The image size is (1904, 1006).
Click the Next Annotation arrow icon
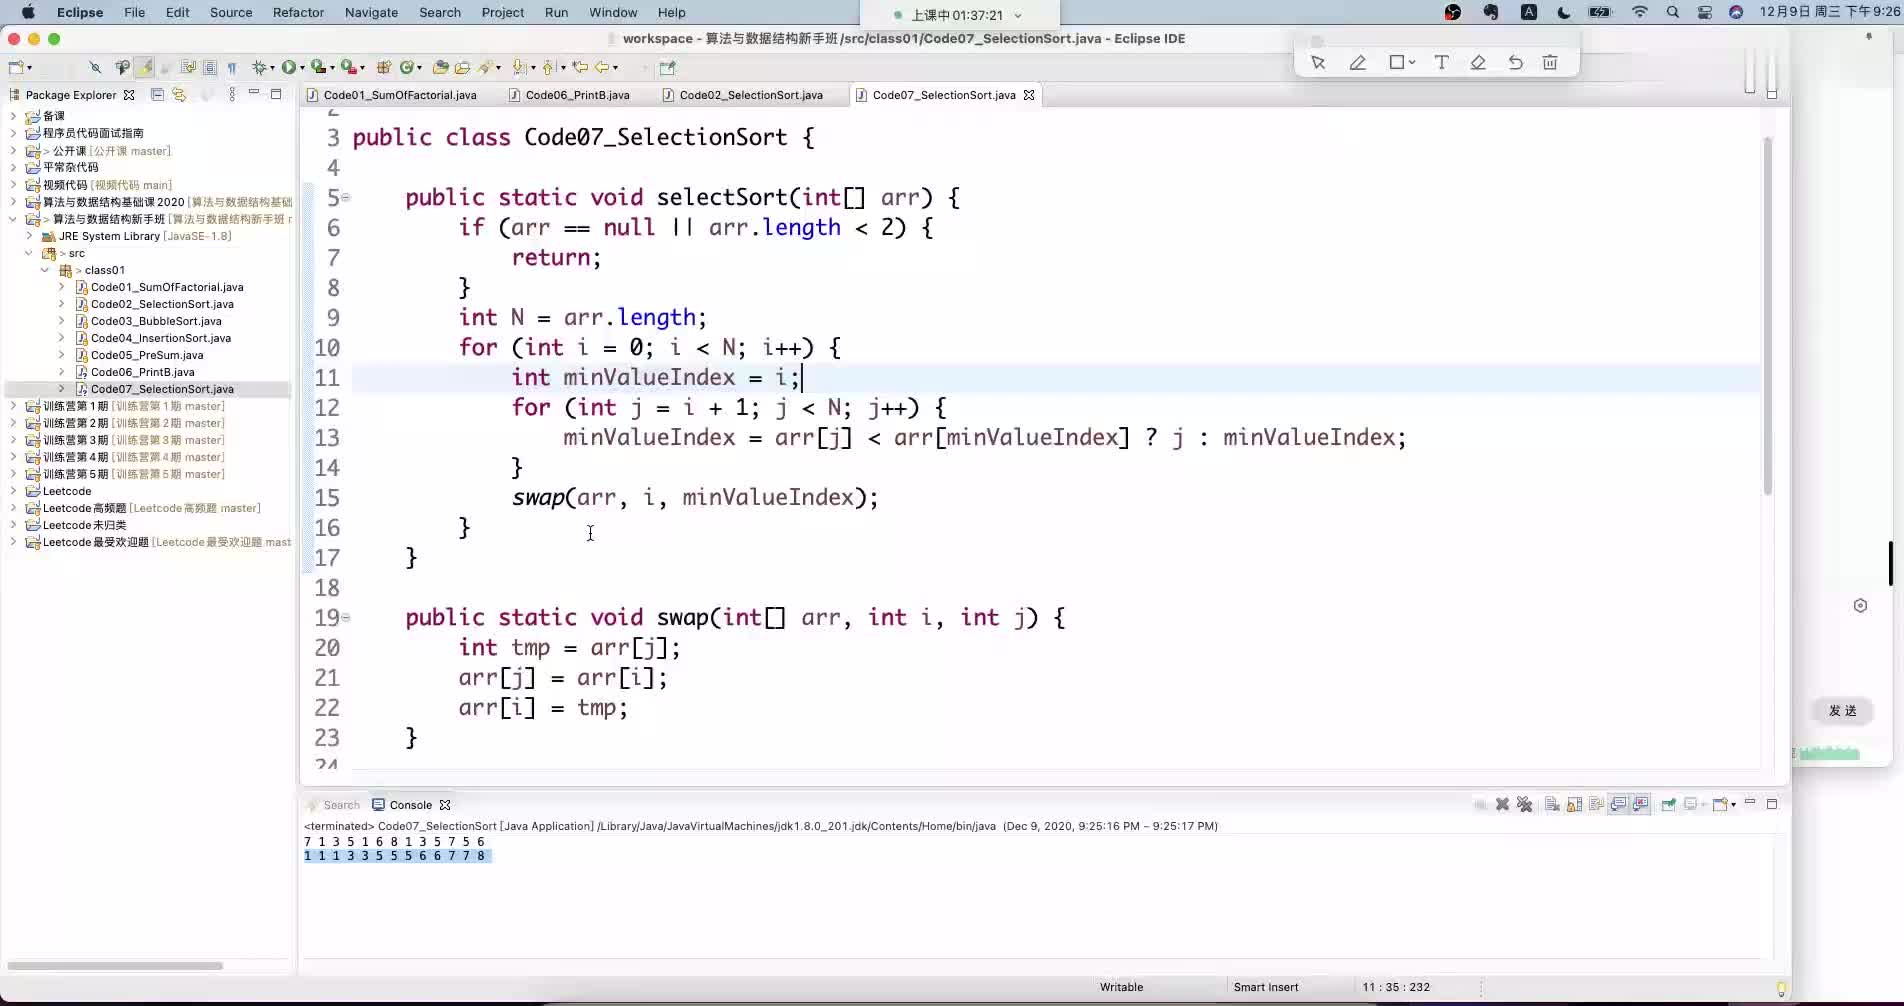pyautogui.click(x=518, y=67)
